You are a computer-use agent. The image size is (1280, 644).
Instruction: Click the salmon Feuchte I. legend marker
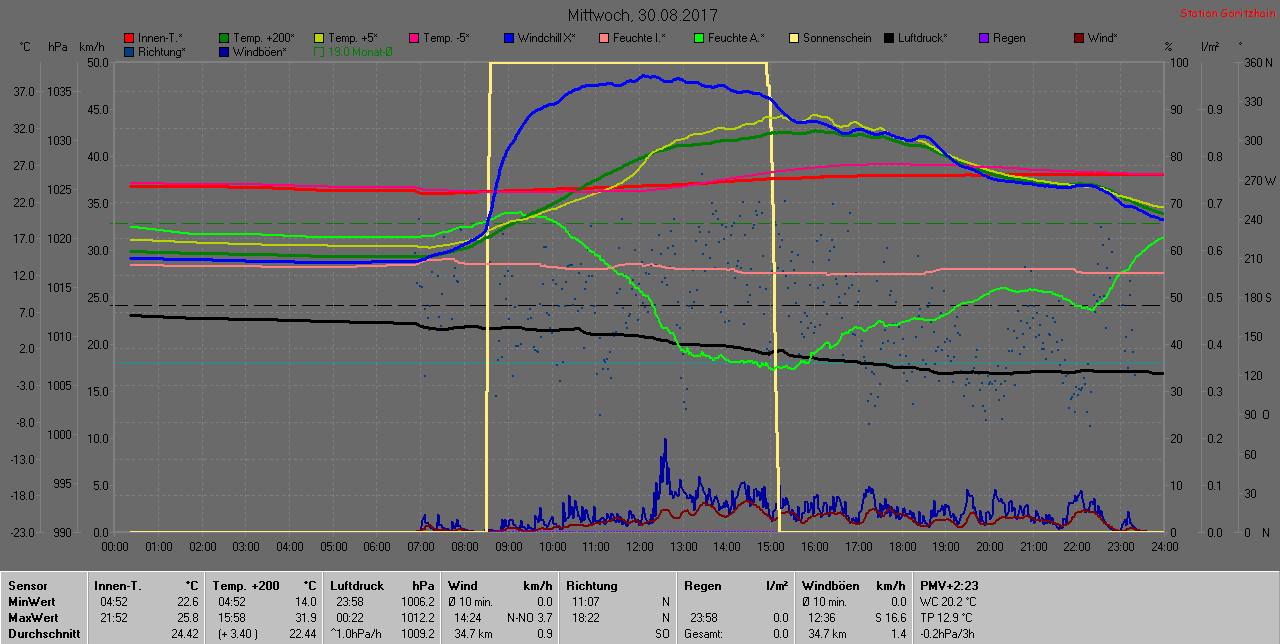coord(604,39)
